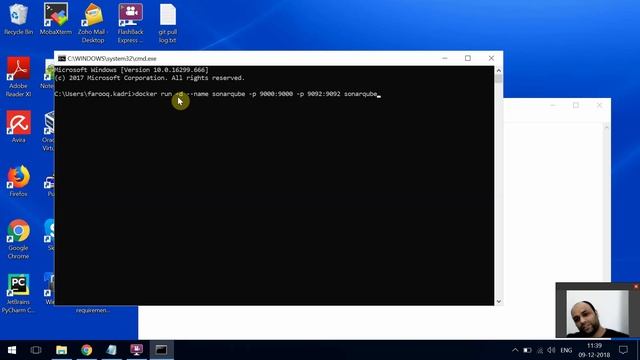Open the taskbar clock and date
Viewport: 640px width, 360px height.
[594, 350]
